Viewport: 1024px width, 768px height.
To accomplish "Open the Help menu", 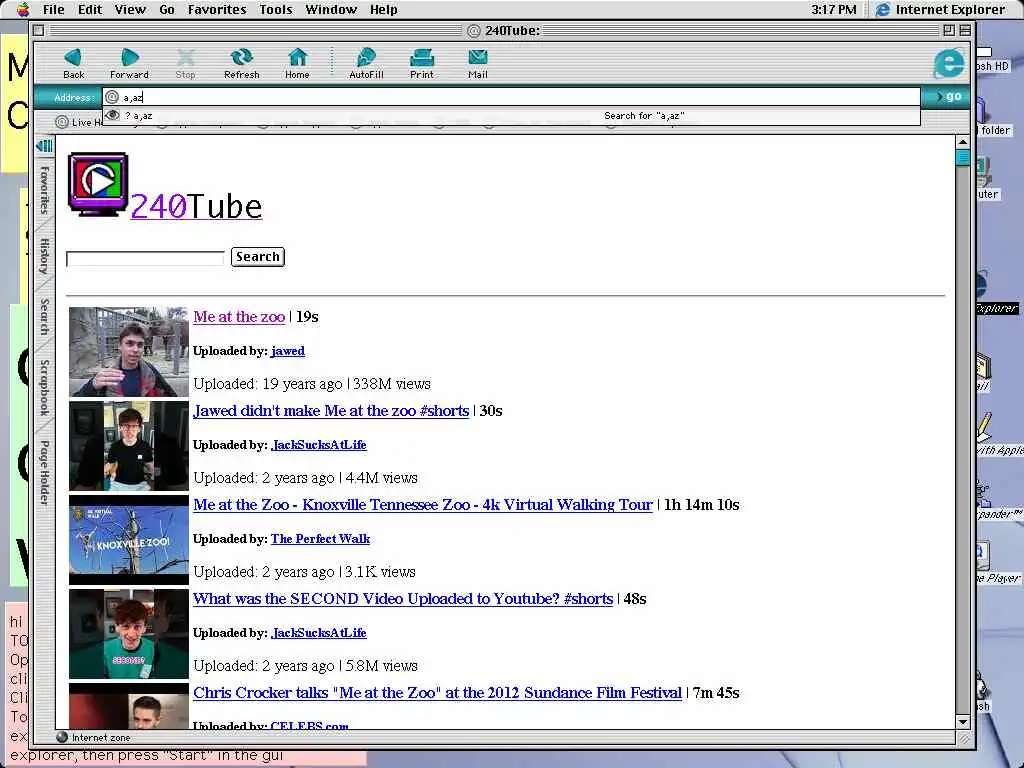I will coord(383,9).
